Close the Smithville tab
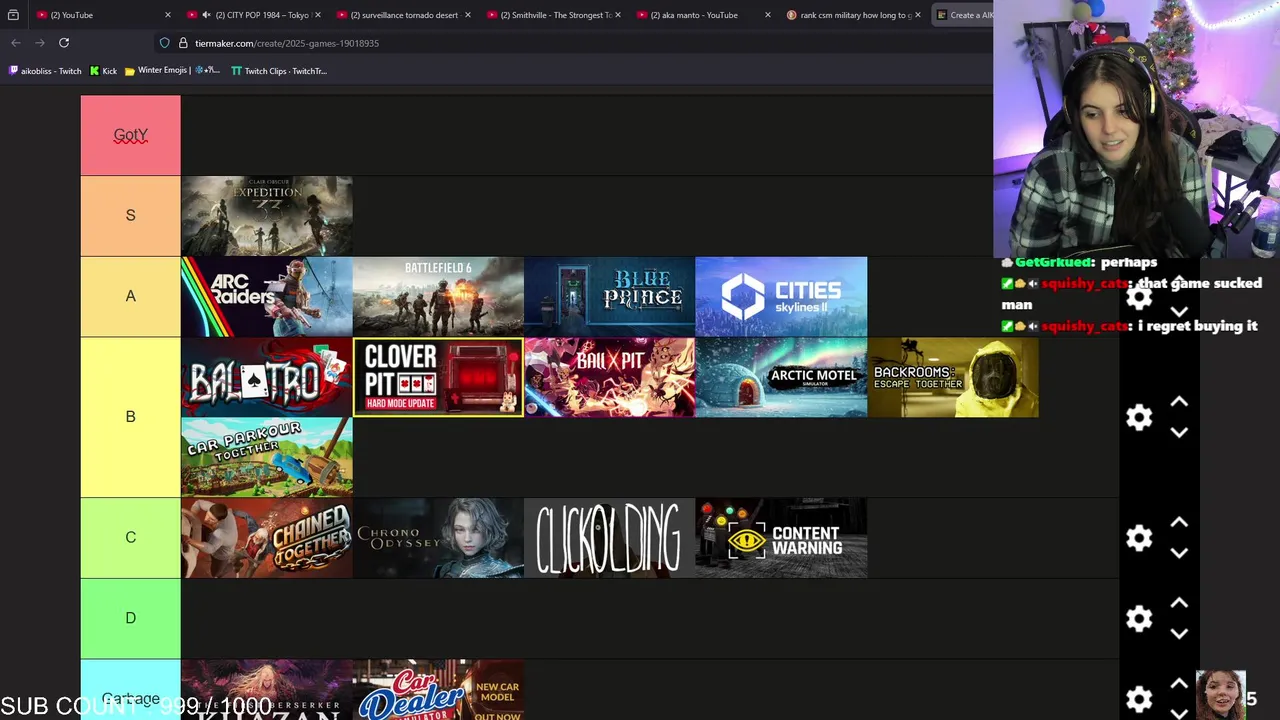 point(617,15)
